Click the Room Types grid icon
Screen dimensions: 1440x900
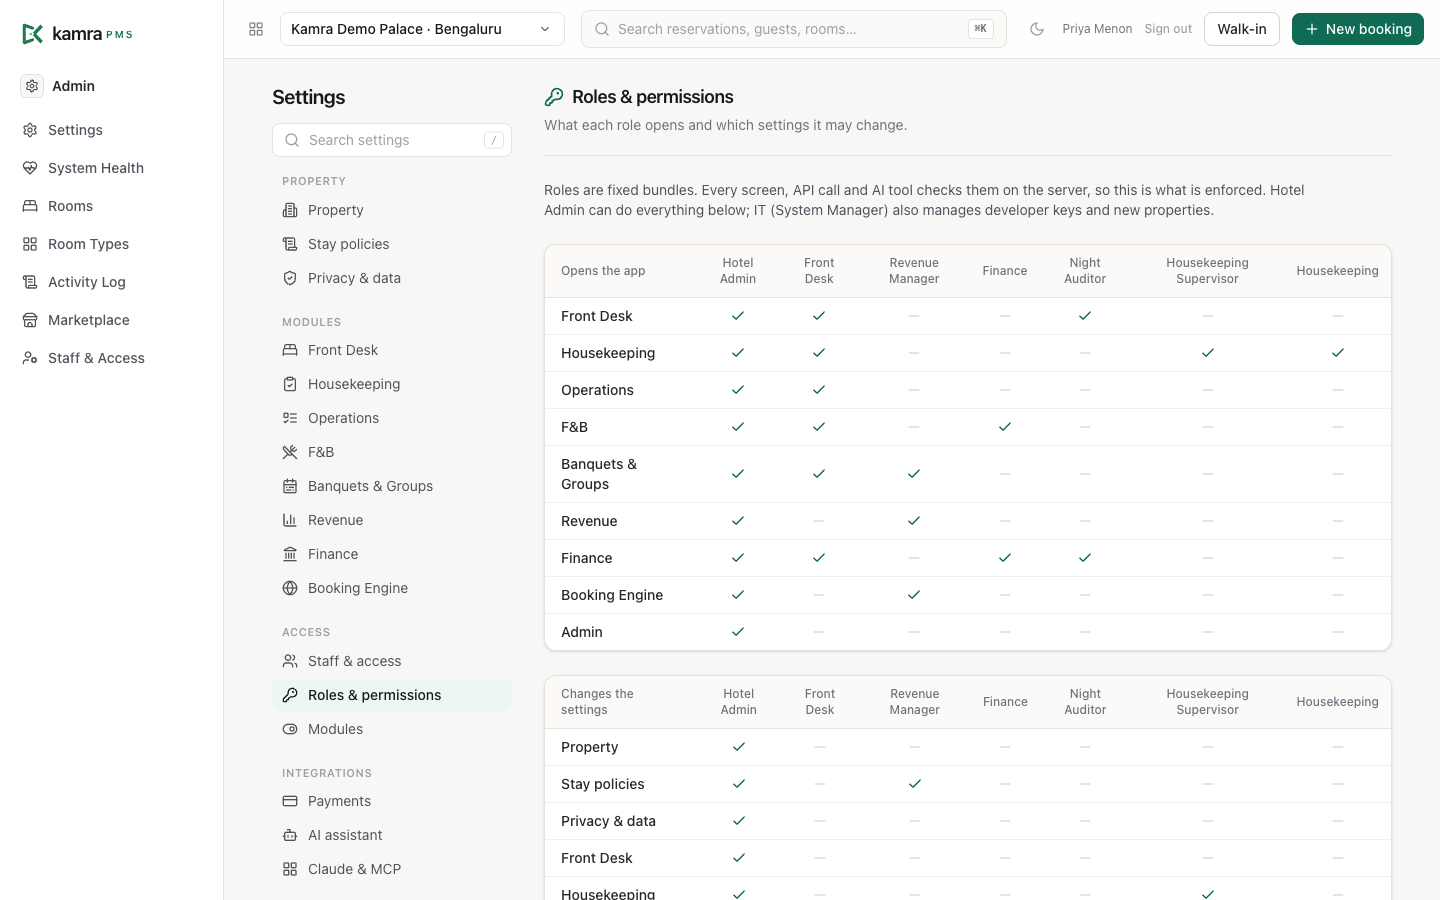coord(30,244)
